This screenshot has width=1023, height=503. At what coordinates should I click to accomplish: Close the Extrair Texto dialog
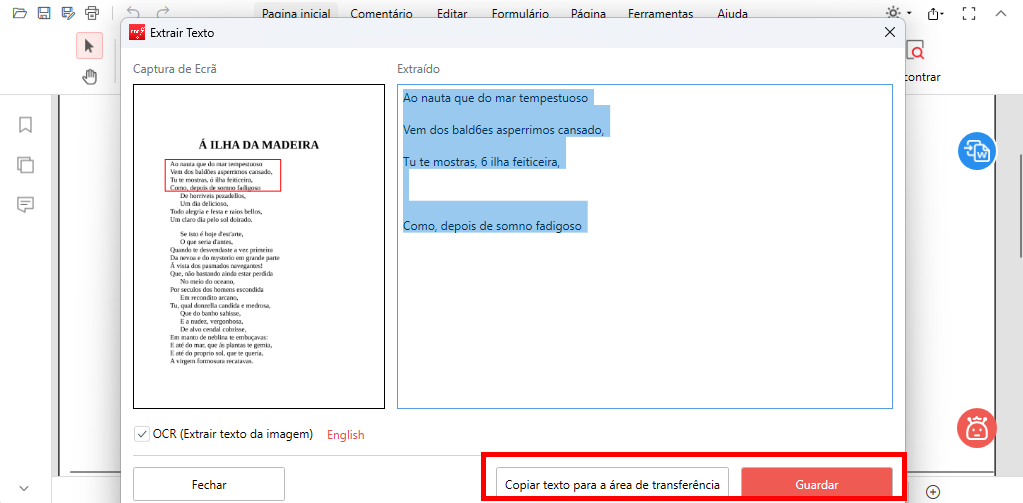(889, 32)
